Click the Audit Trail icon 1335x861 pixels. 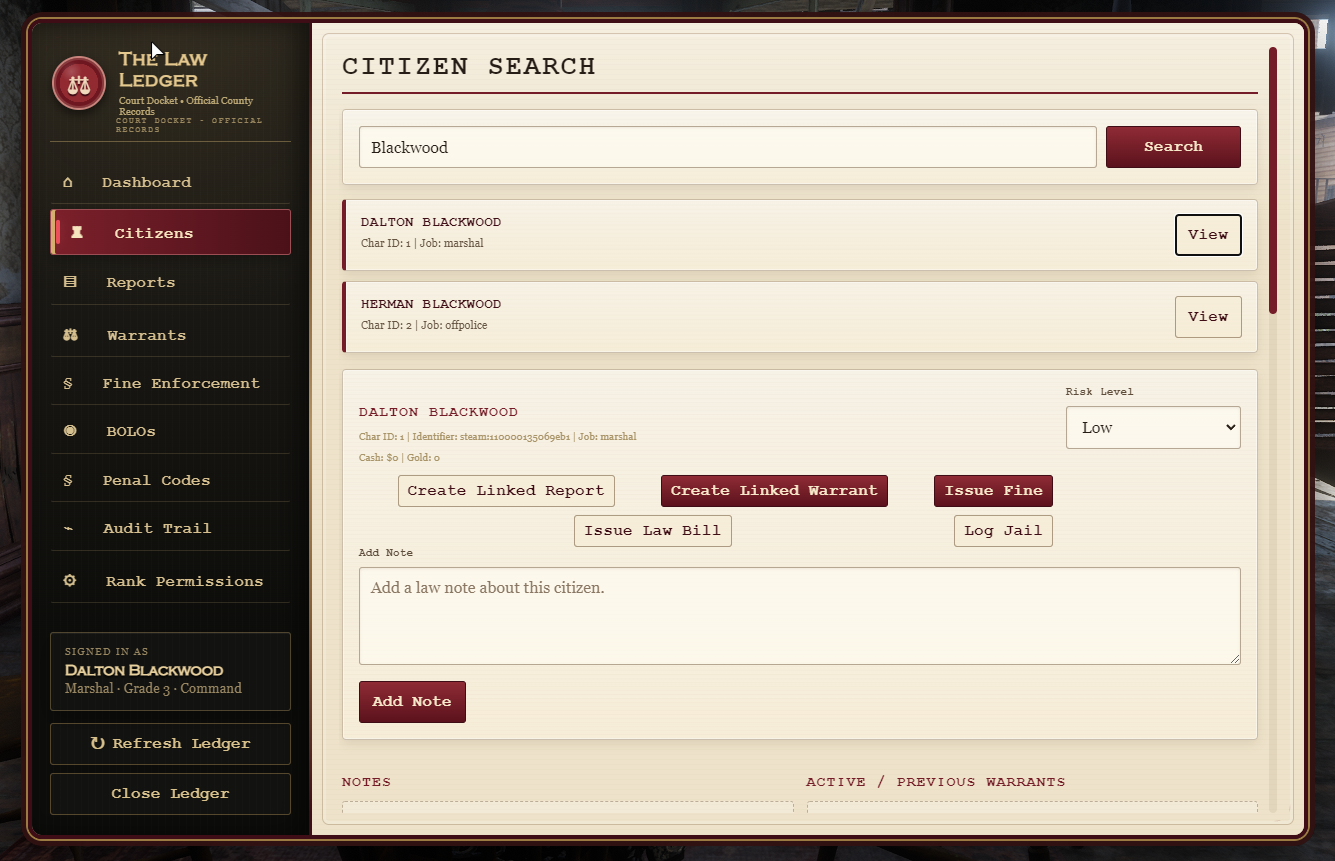pyautogui.click(x=68, y=528)
